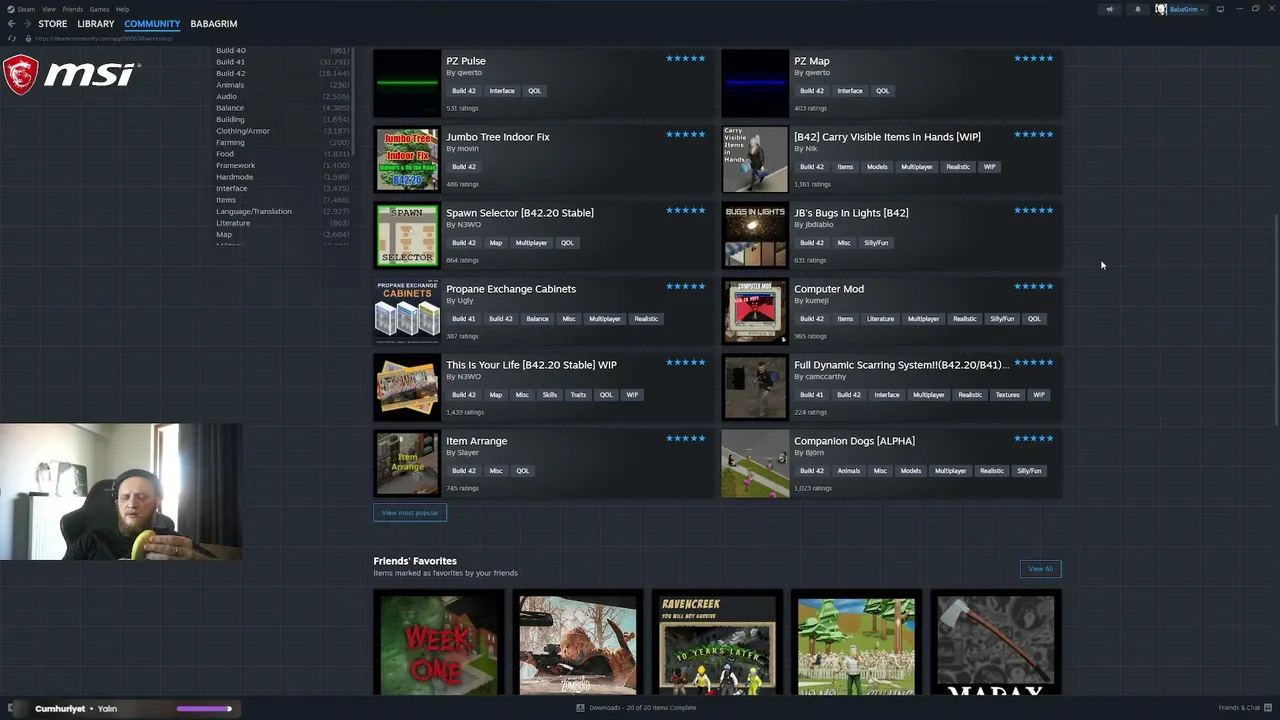Filter by Animals category
Viewport: 1280px width, 720px height.
230,85
